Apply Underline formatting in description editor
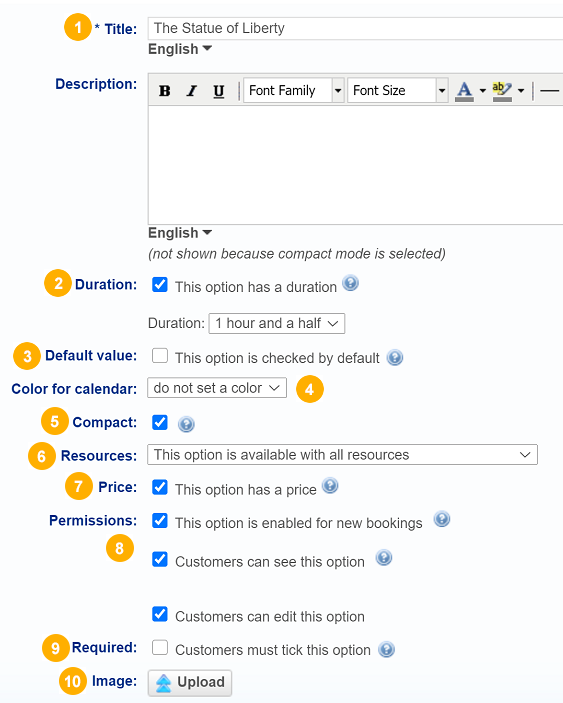This screenshot has height=703, width=563. pos(219,91)
